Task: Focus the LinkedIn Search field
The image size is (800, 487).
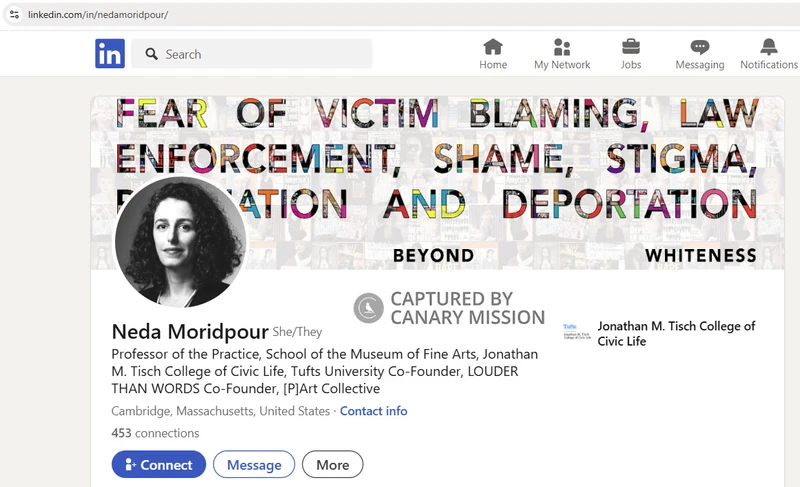Action: pos(252,54)
